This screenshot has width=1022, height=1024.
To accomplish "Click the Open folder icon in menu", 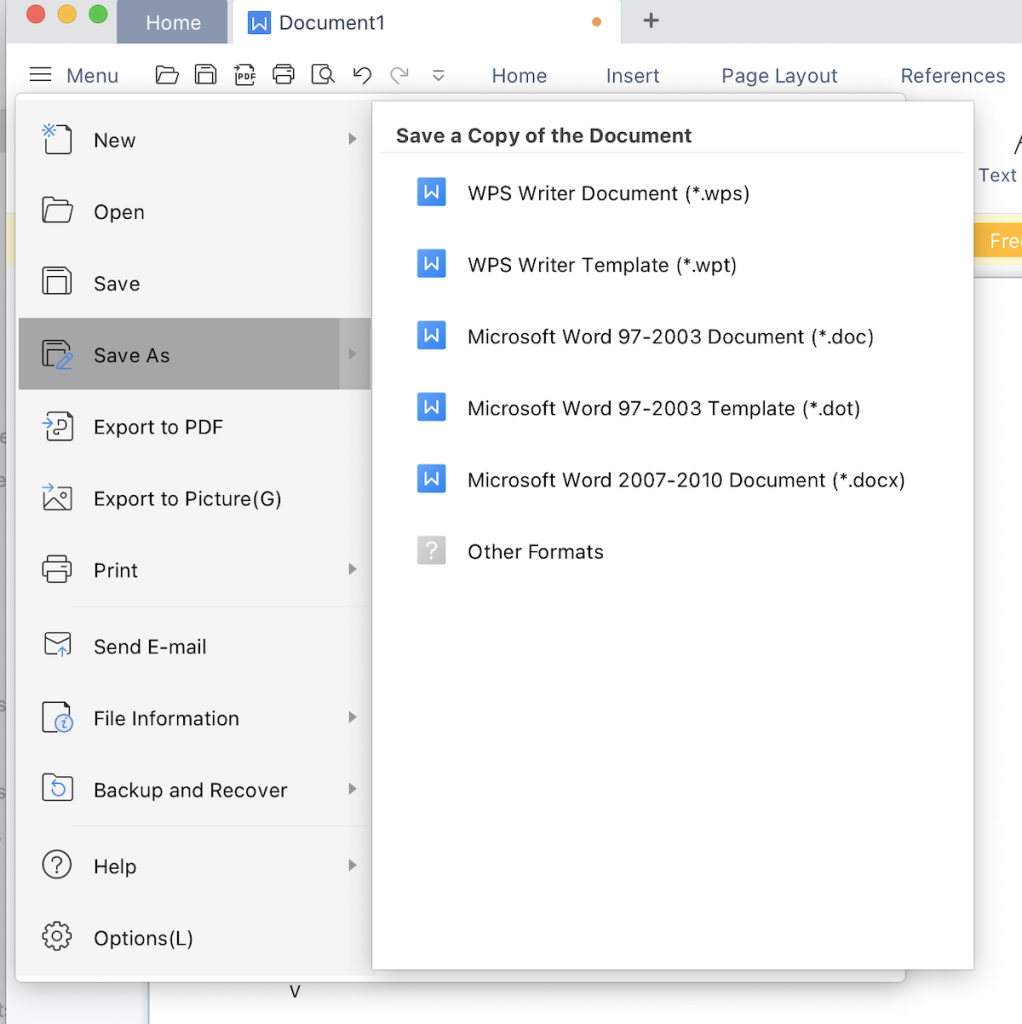I will (x=57, y=210).
